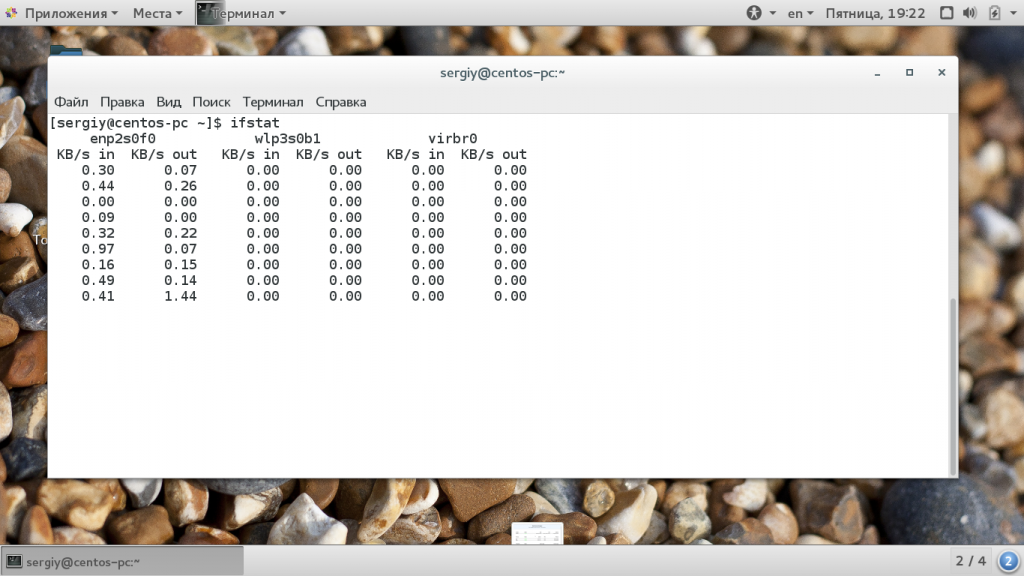
Task: Open the accessibility menu icon
Action: [x=754, y=13]
